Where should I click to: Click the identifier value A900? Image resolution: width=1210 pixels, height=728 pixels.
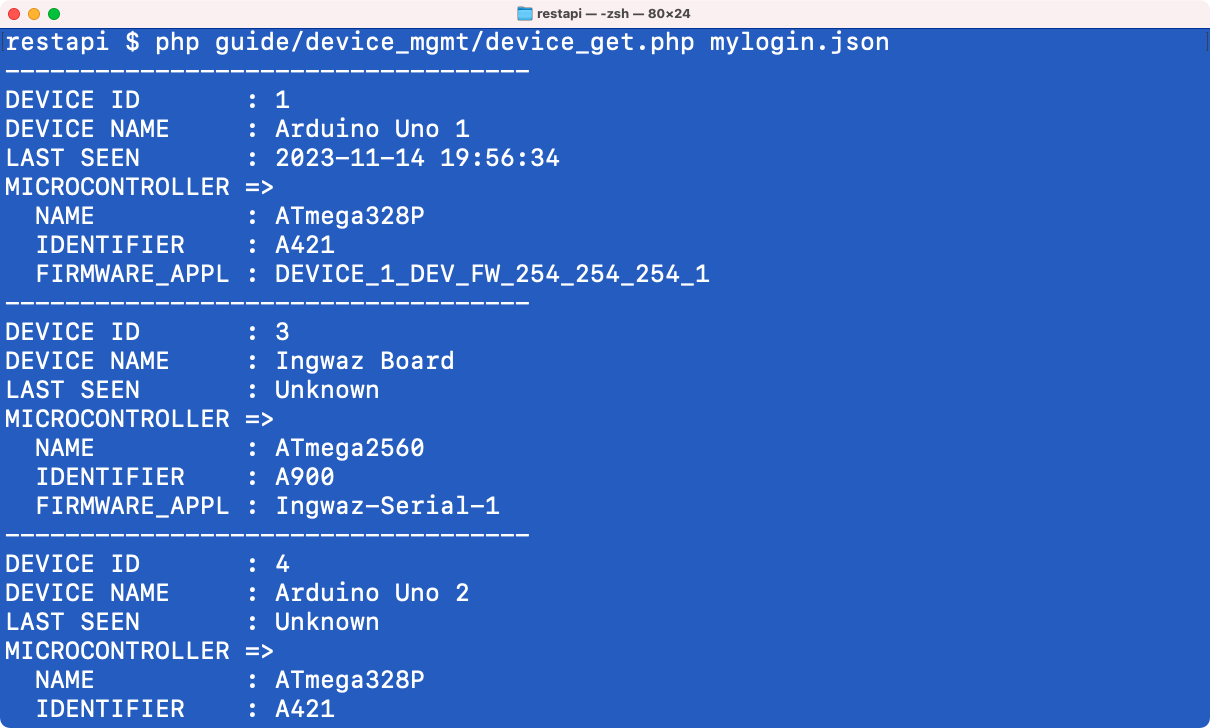(304, 477)
